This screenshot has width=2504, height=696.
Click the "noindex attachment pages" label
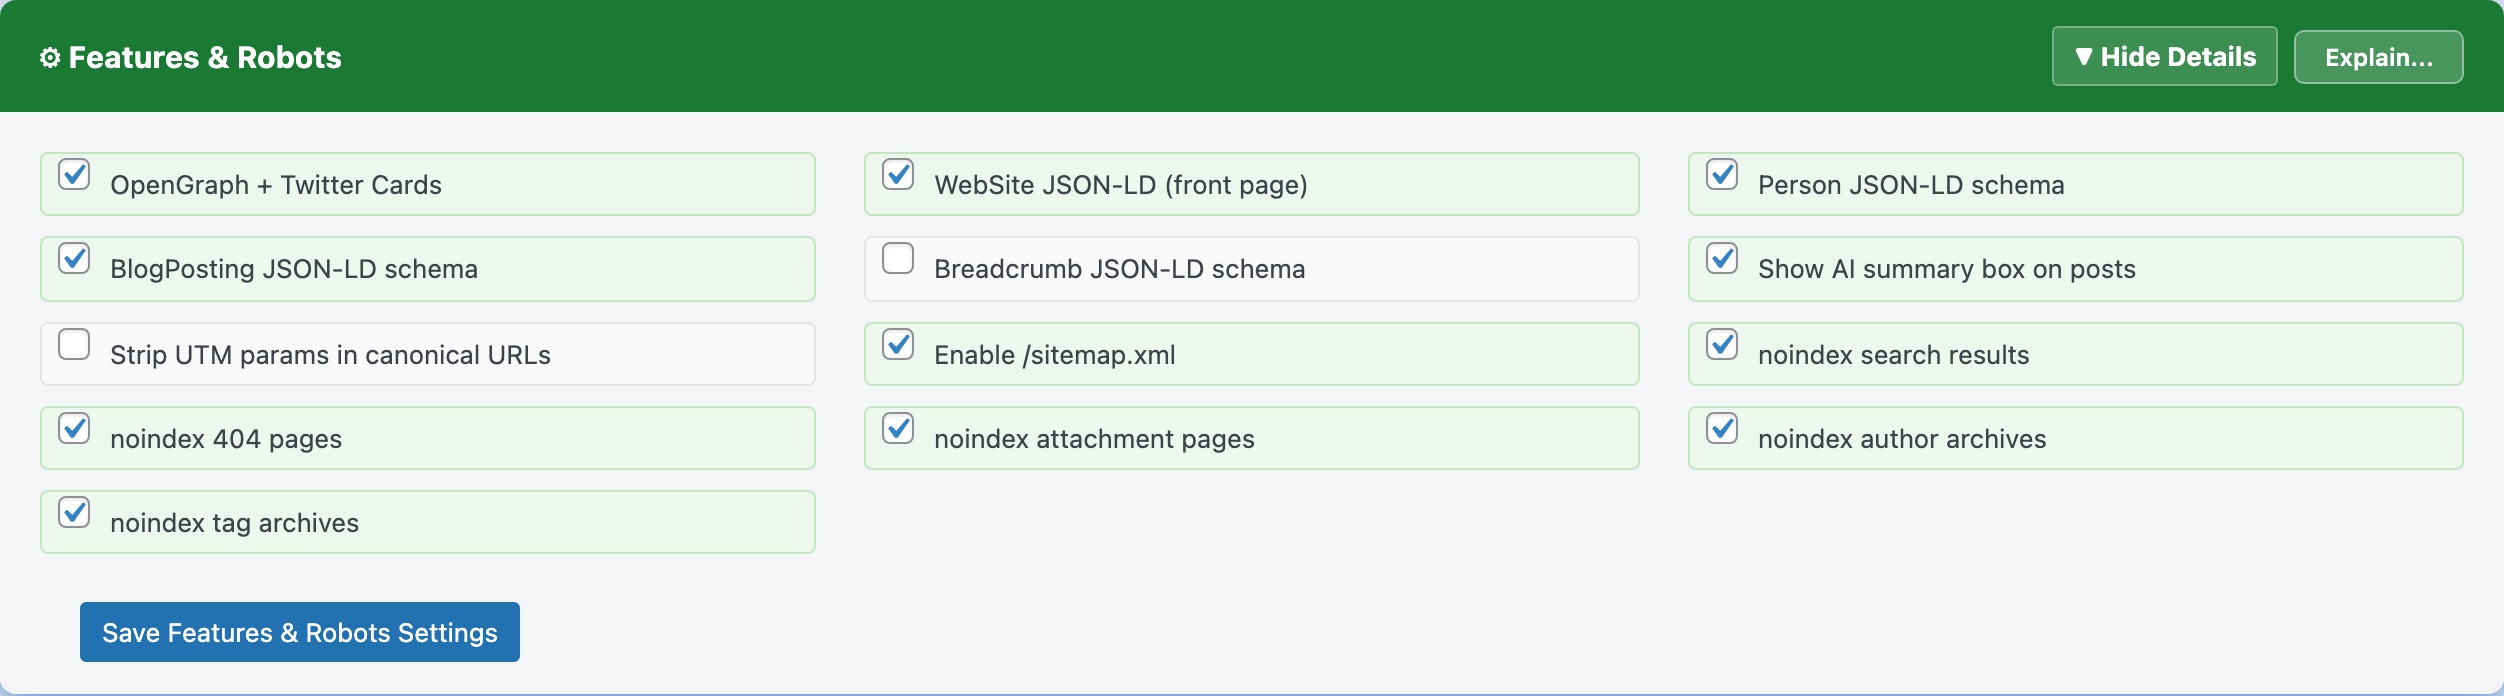1094,439
